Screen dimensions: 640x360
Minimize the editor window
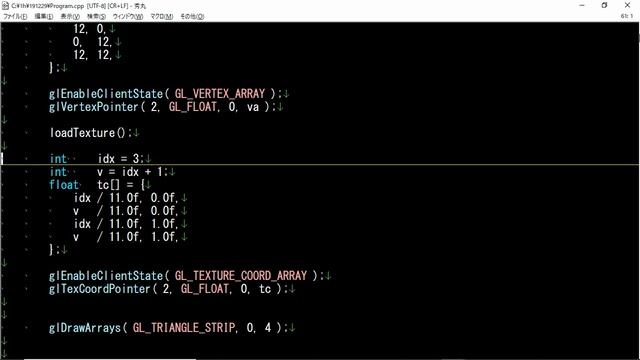pos(582,5)
